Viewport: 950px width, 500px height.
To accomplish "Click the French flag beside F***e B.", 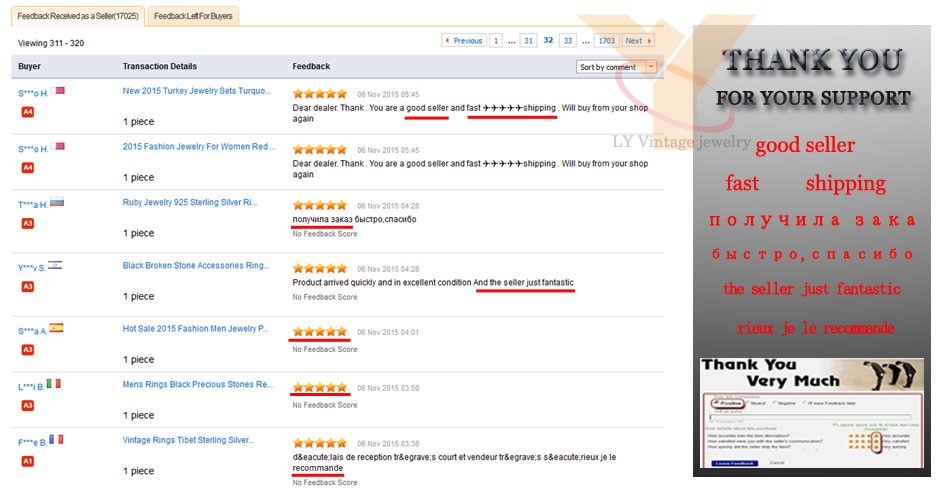I will tap(56, 439).
